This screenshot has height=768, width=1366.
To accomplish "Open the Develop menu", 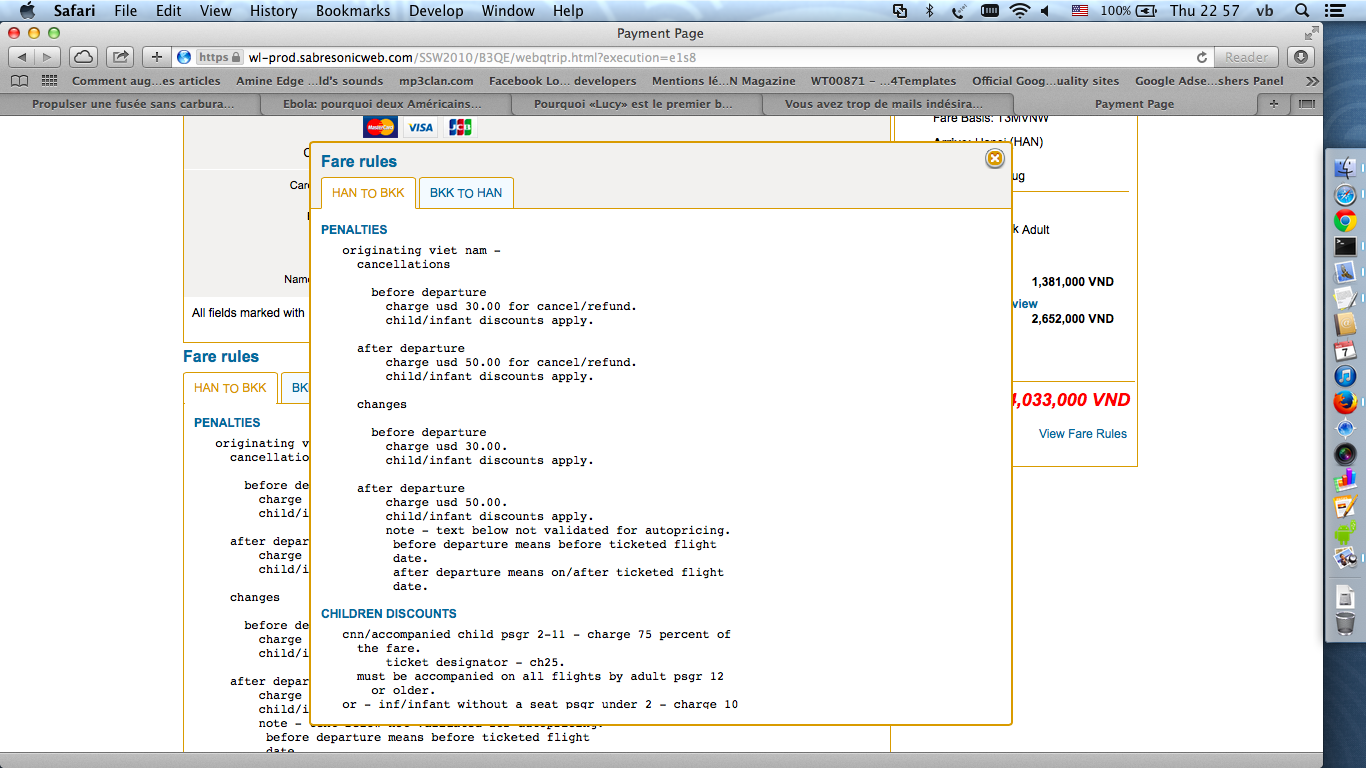I will [437, 11].
